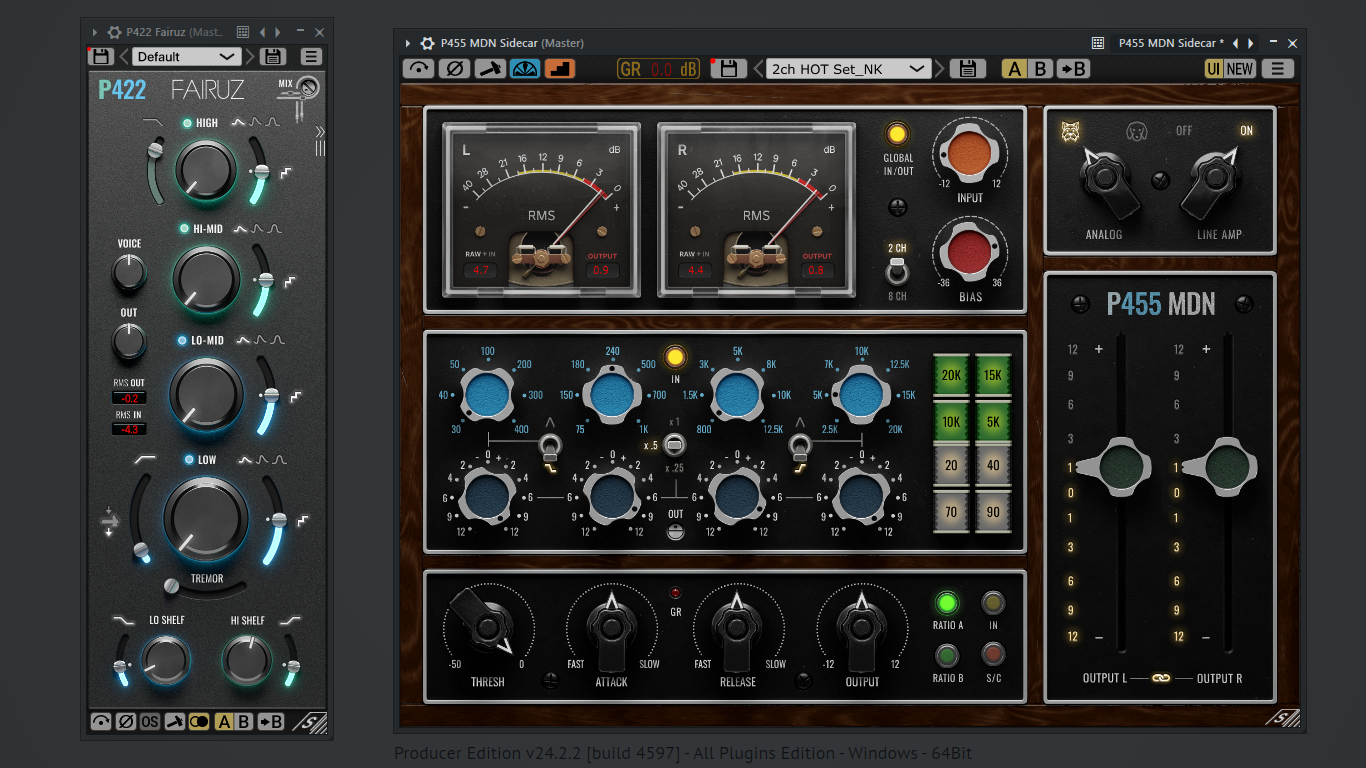Screen dimensions: 1366x768
Task: Click the hammer icon in P455 toolbar
Action: point(489,68)
